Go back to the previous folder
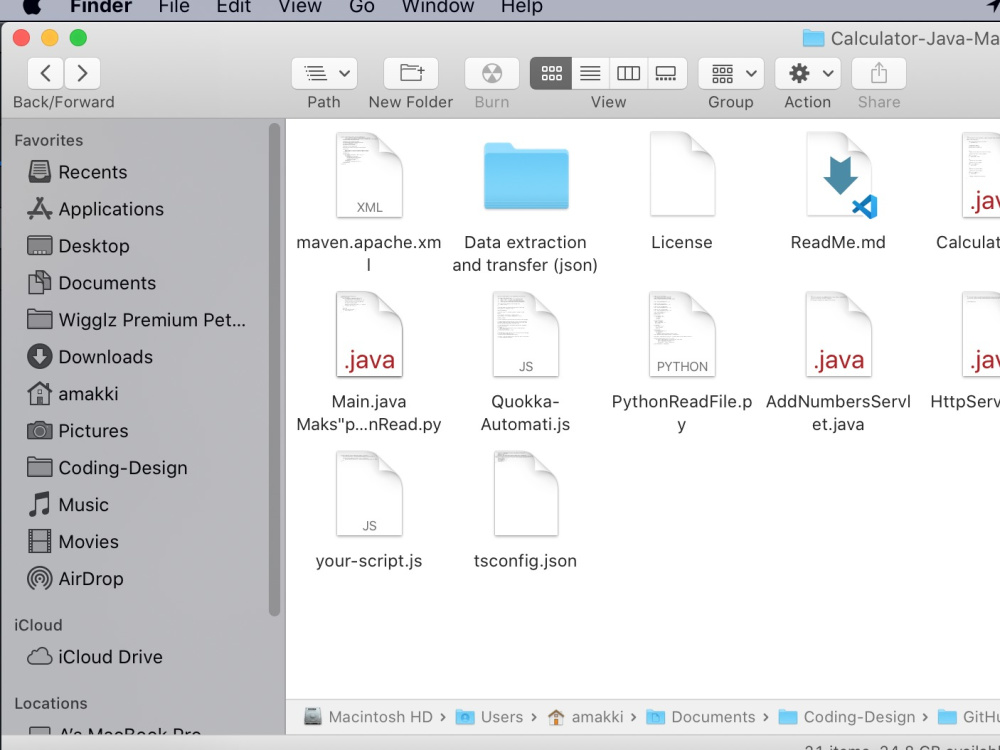1000x750 pixels. 45,73
